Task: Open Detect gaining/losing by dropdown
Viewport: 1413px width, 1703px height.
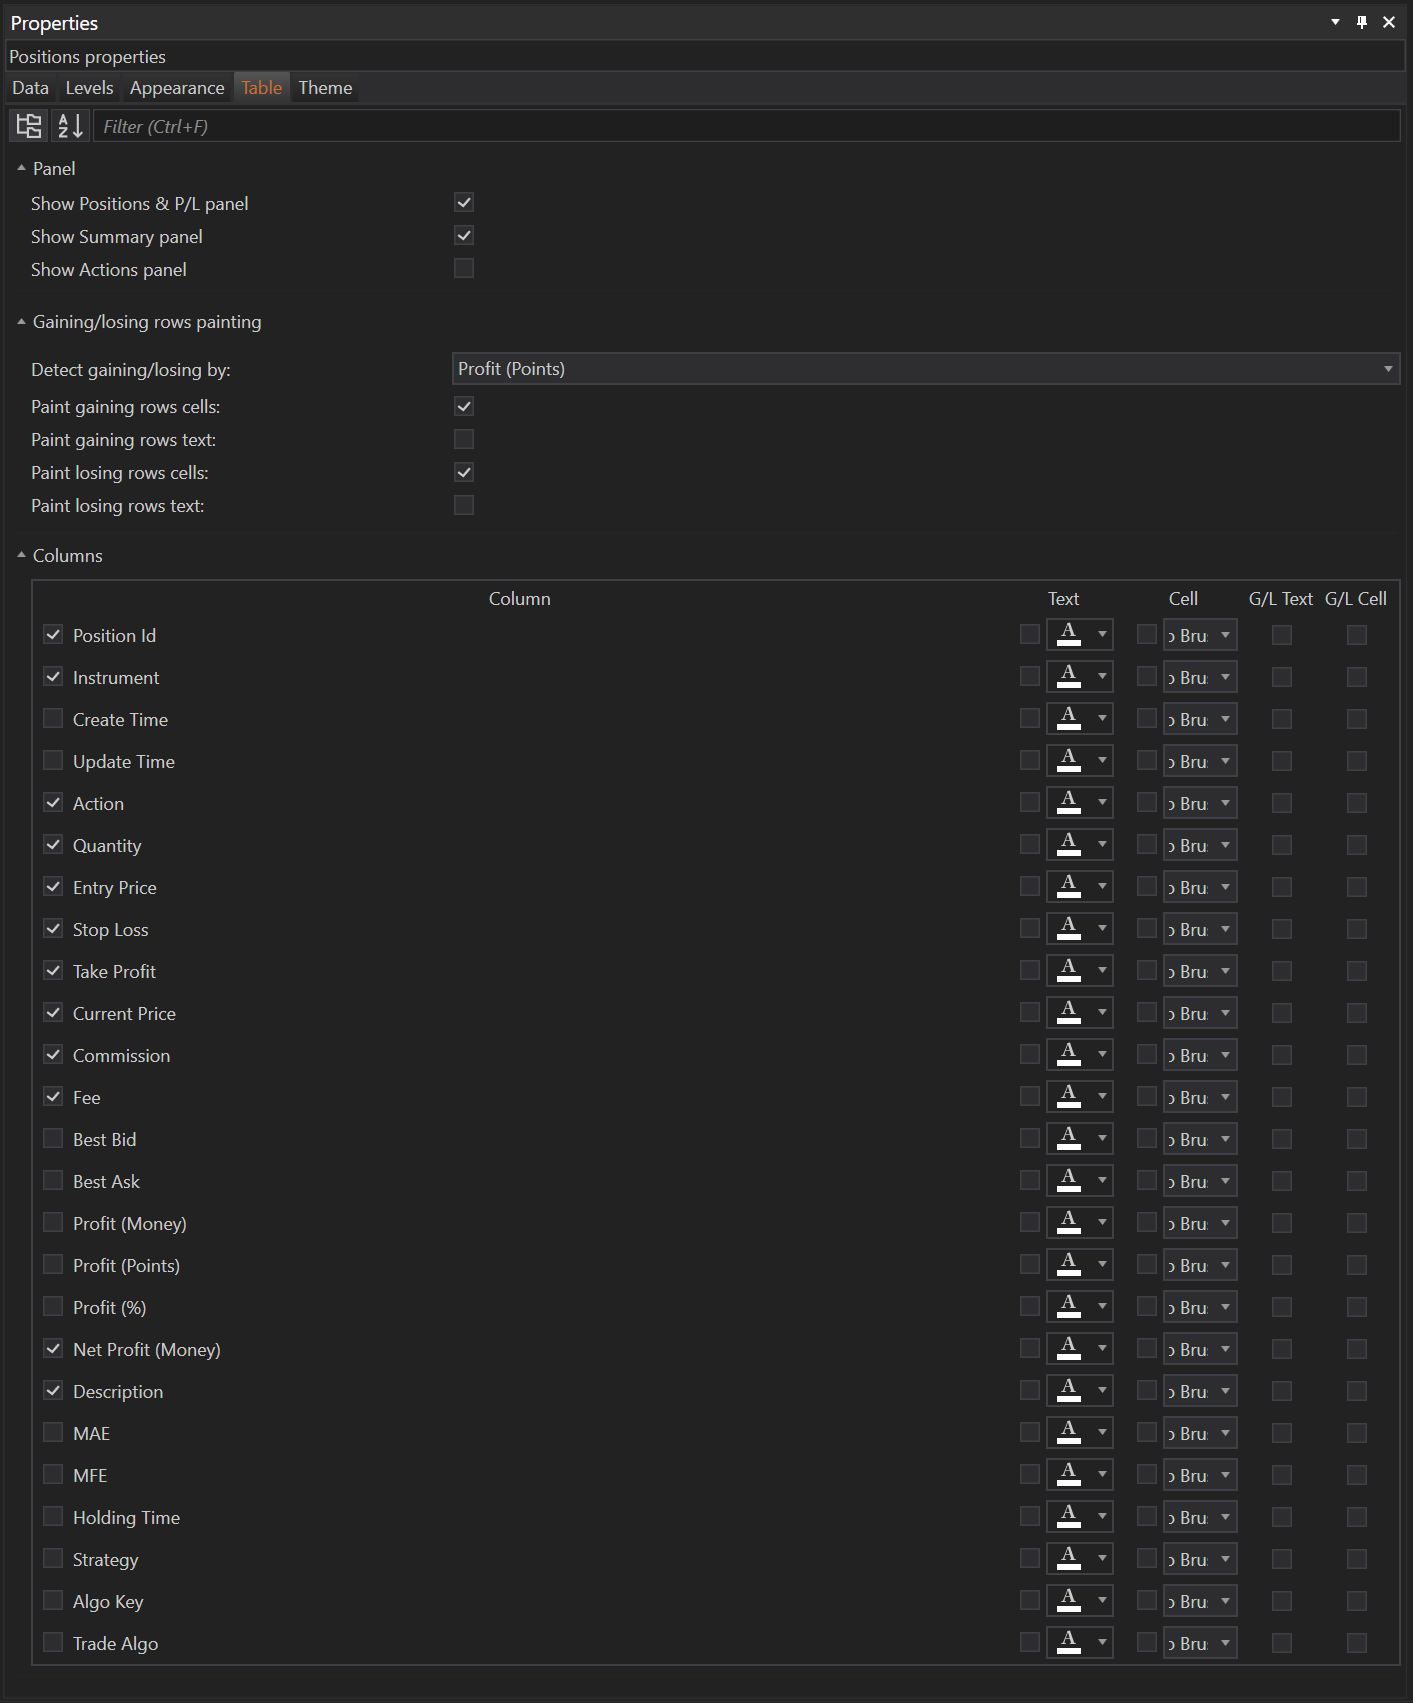Action: click(x=925, y=369)
